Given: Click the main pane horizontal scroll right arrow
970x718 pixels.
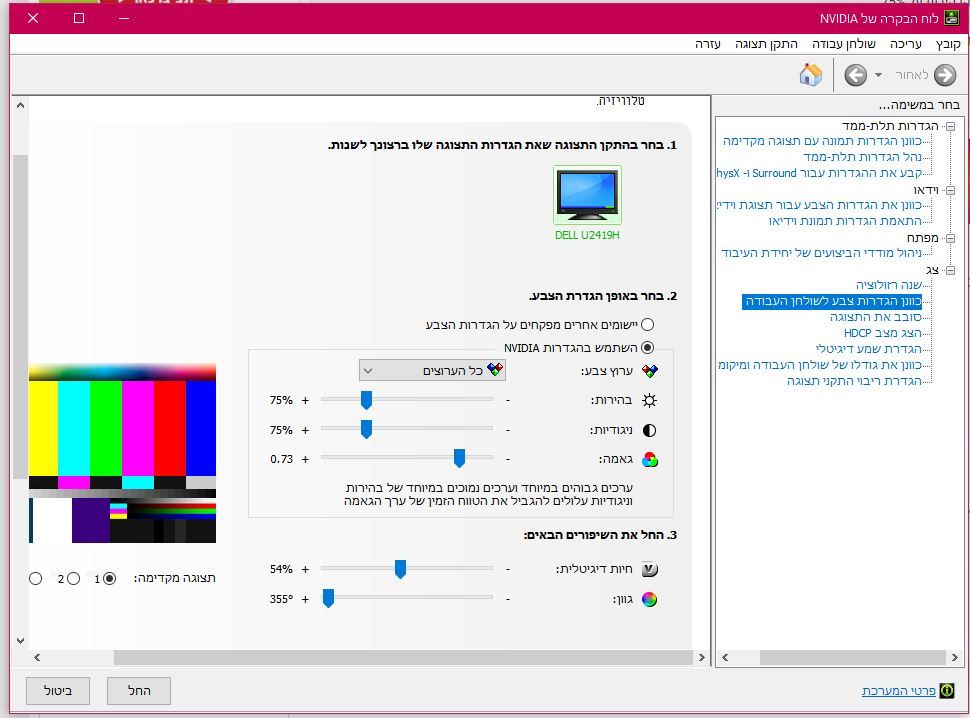Looking at the screenshot, I should pyautogui.click(x=702, y=657).
